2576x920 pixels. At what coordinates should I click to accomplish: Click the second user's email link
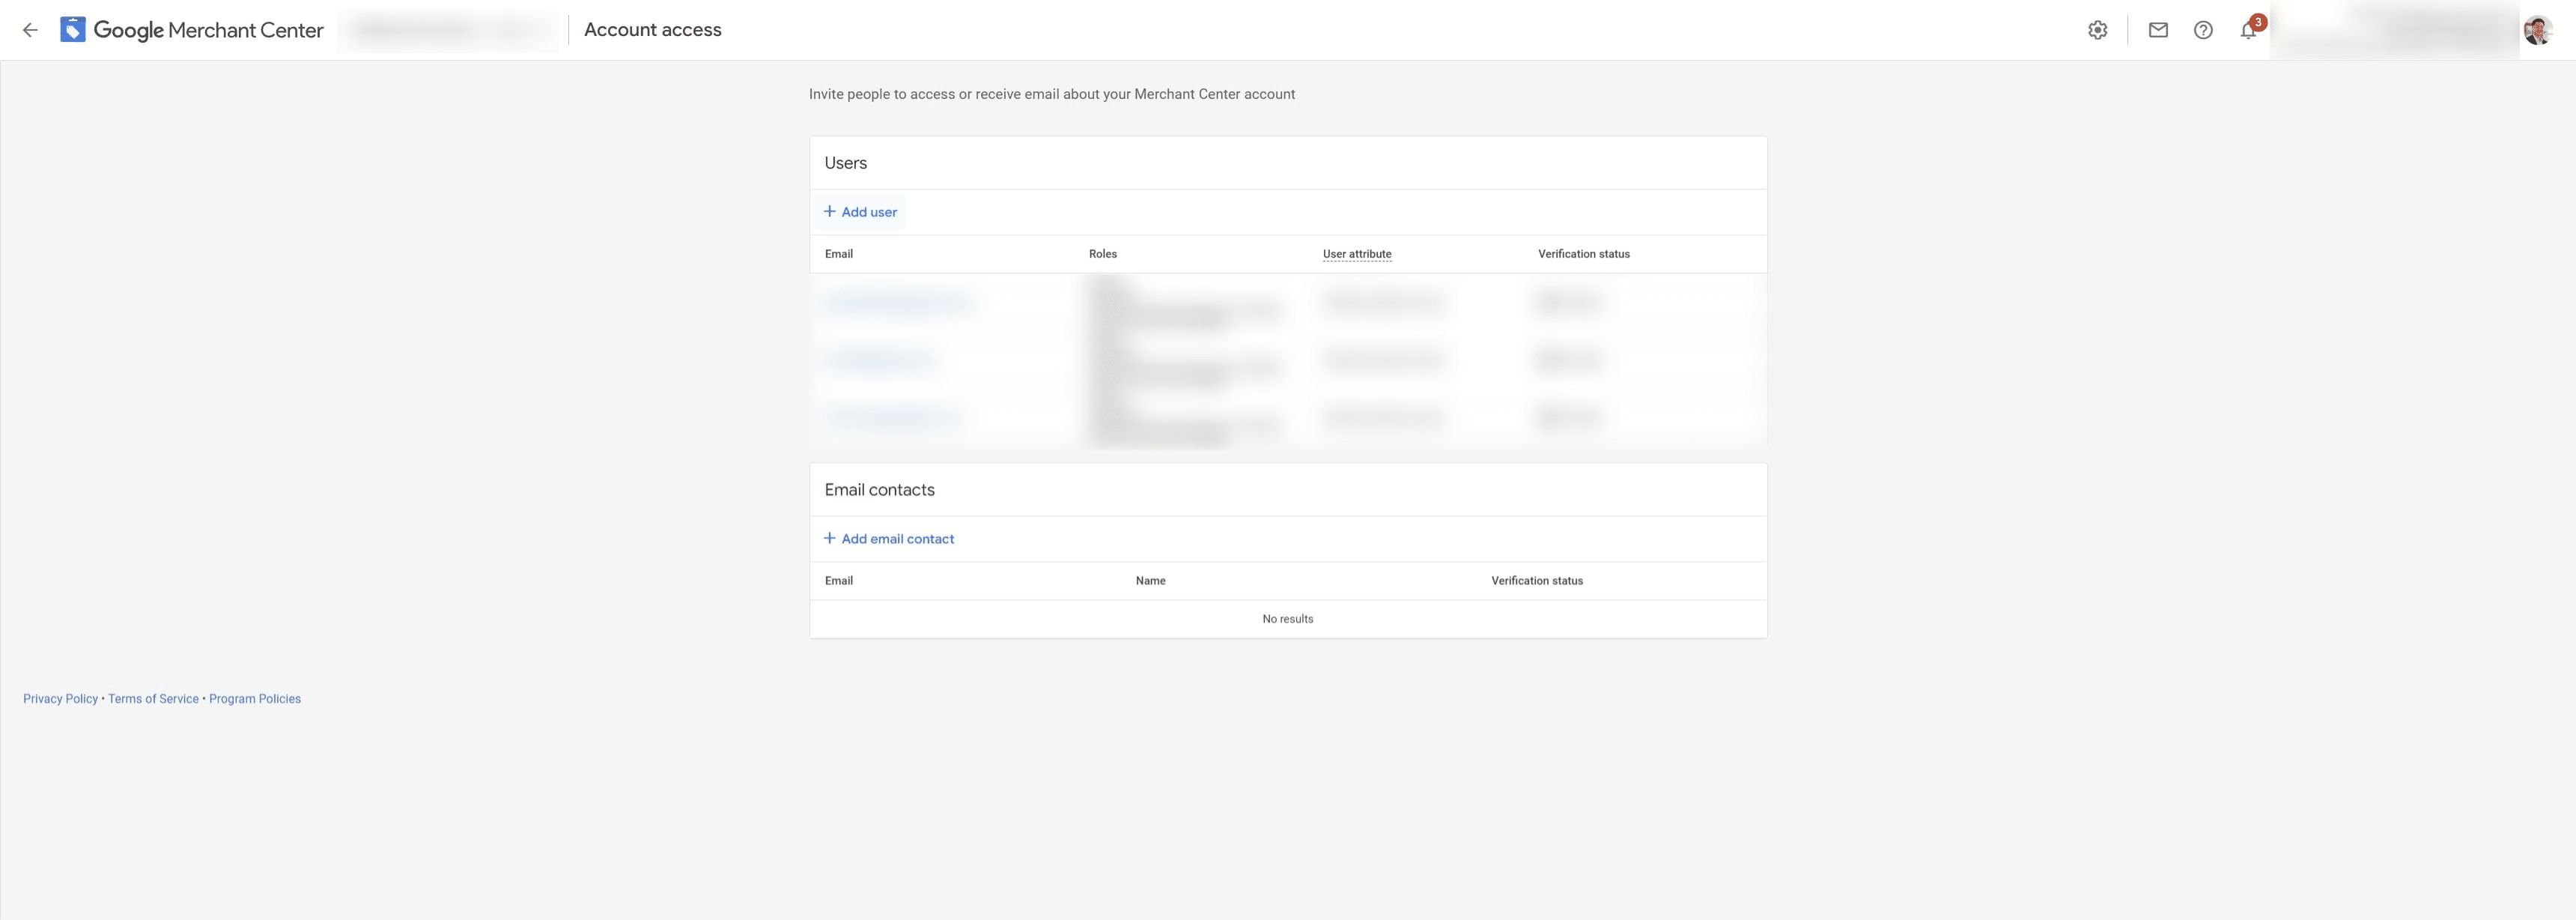pyautogui.click(x=880, y=359)
